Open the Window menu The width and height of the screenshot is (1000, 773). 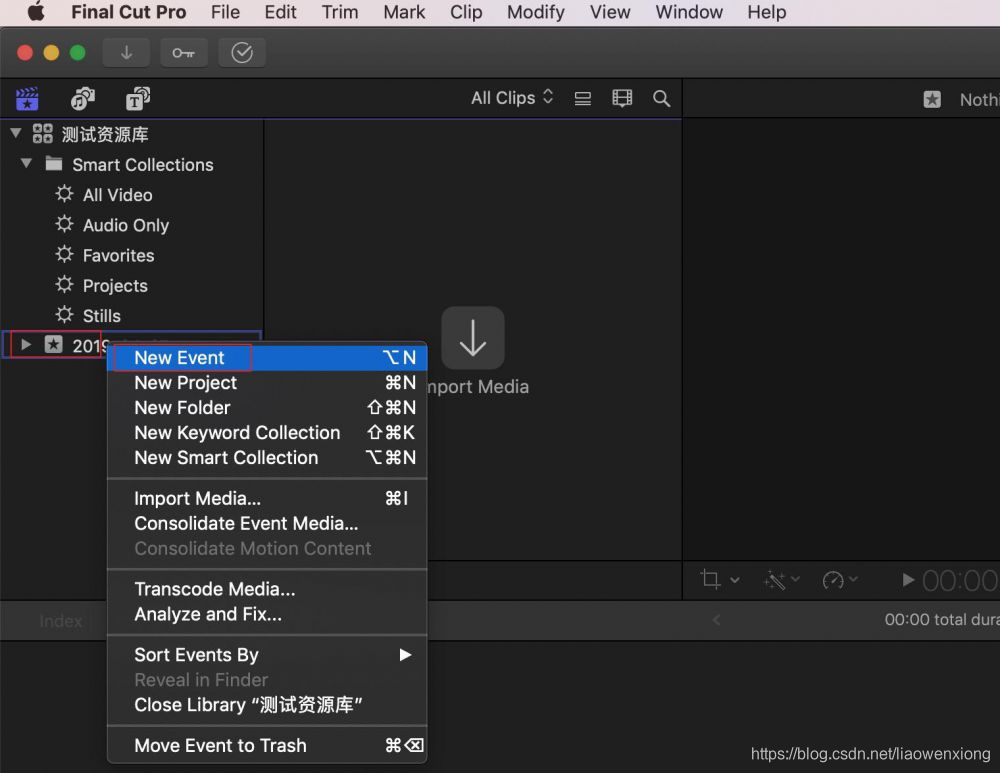pos(689,12)
